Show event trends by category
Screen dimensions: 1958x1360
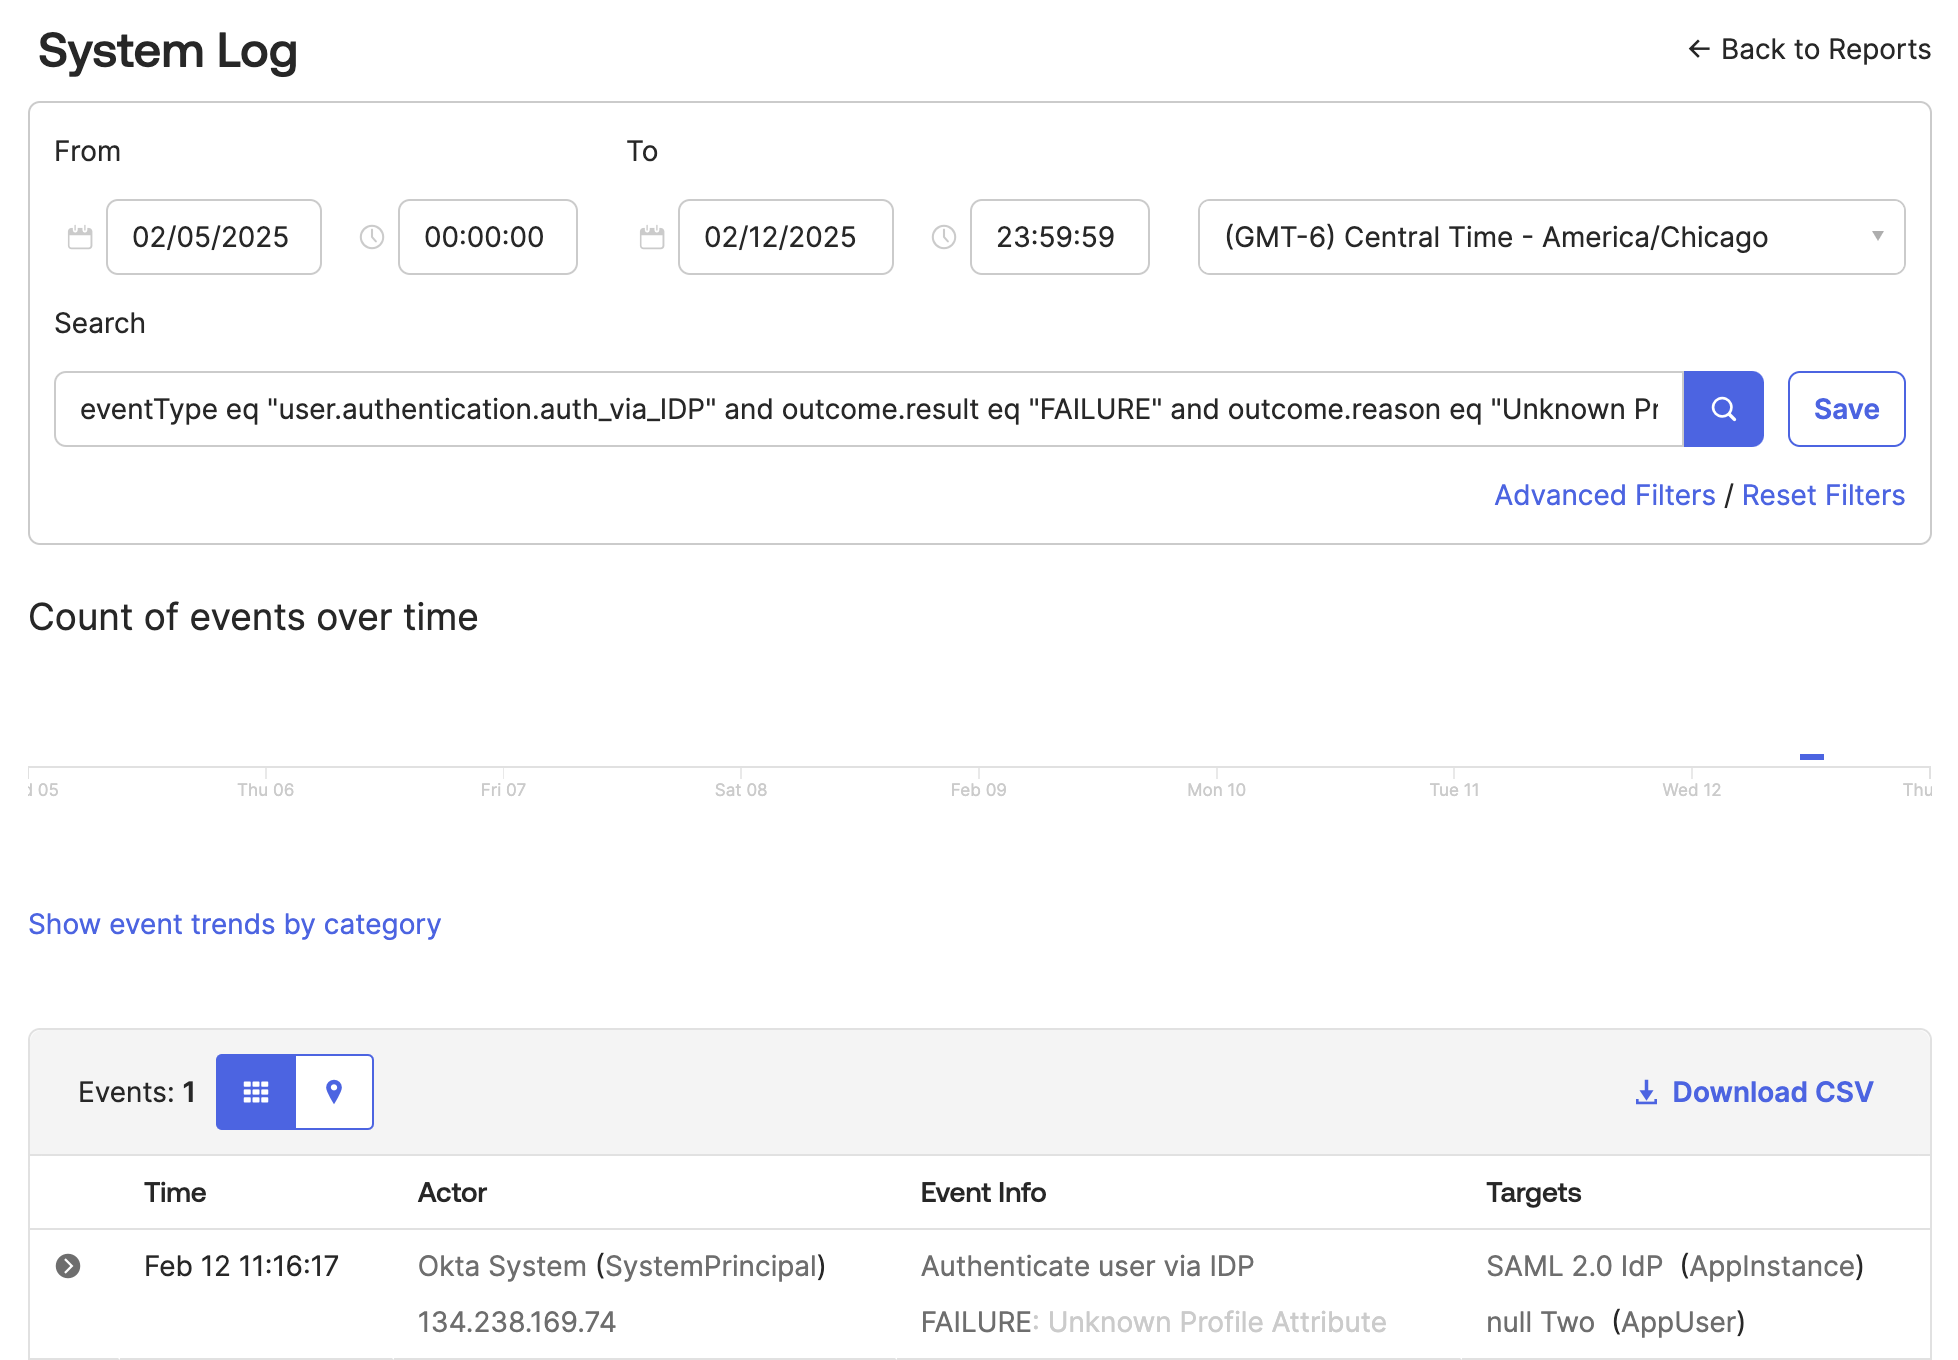tap(234, 924)
